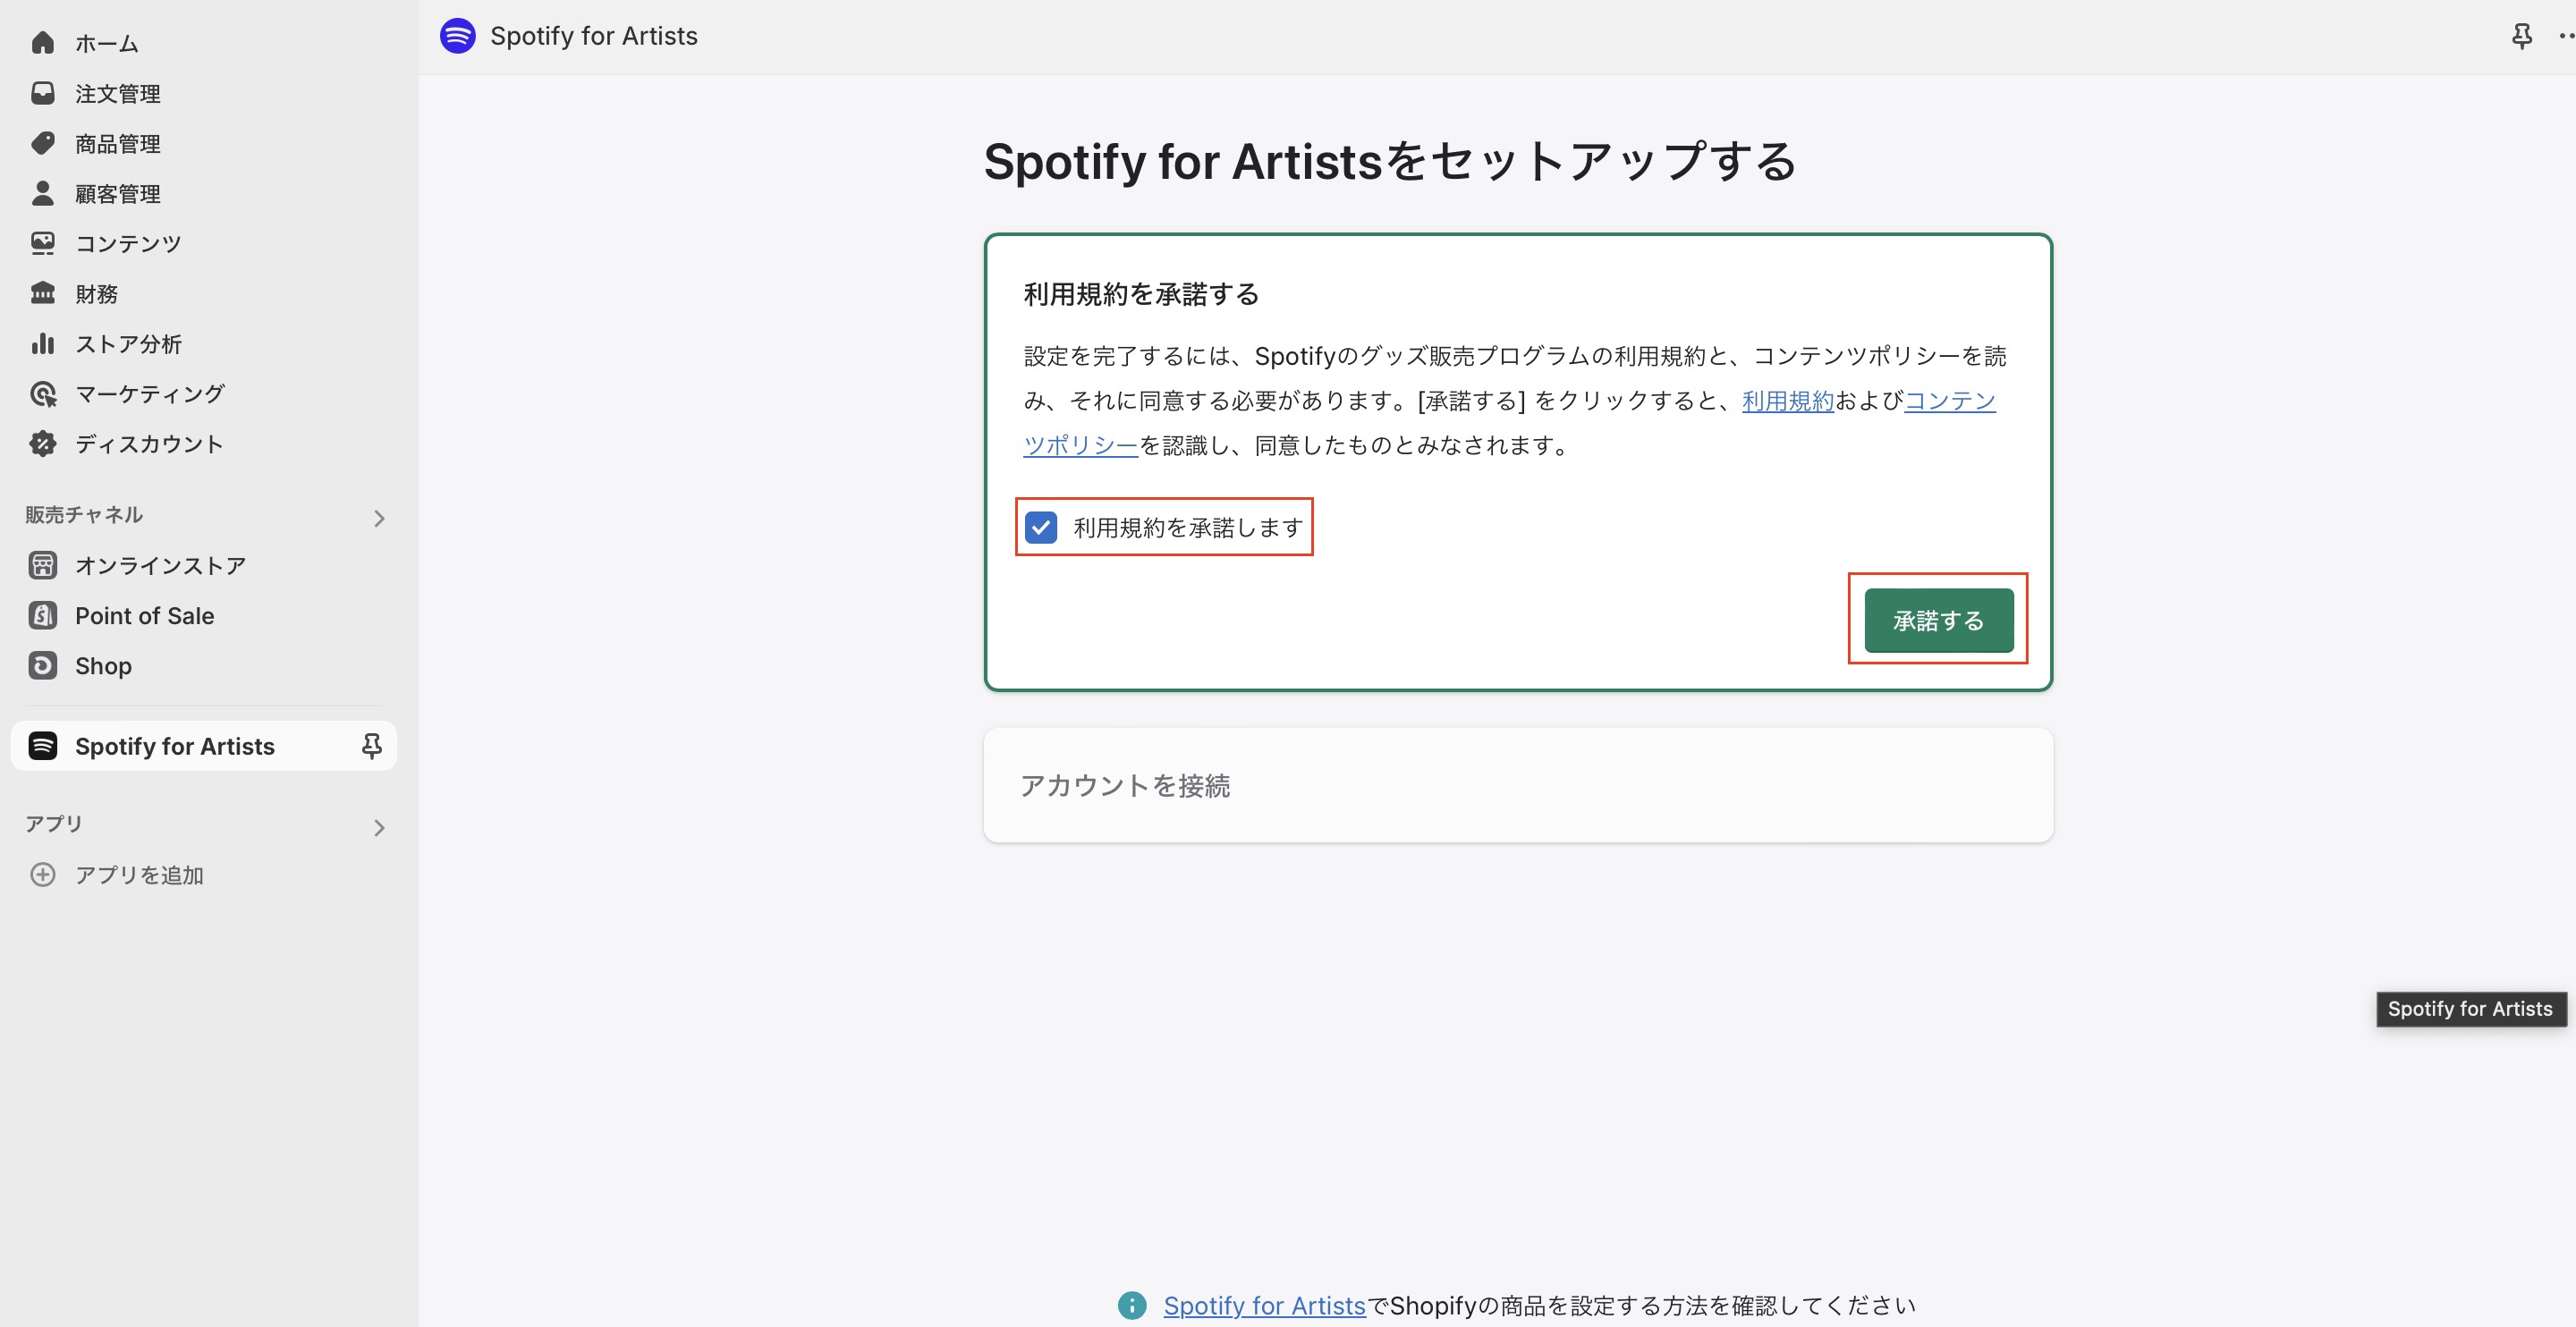Open the 利用規約 terms link

coord(1787,401)
